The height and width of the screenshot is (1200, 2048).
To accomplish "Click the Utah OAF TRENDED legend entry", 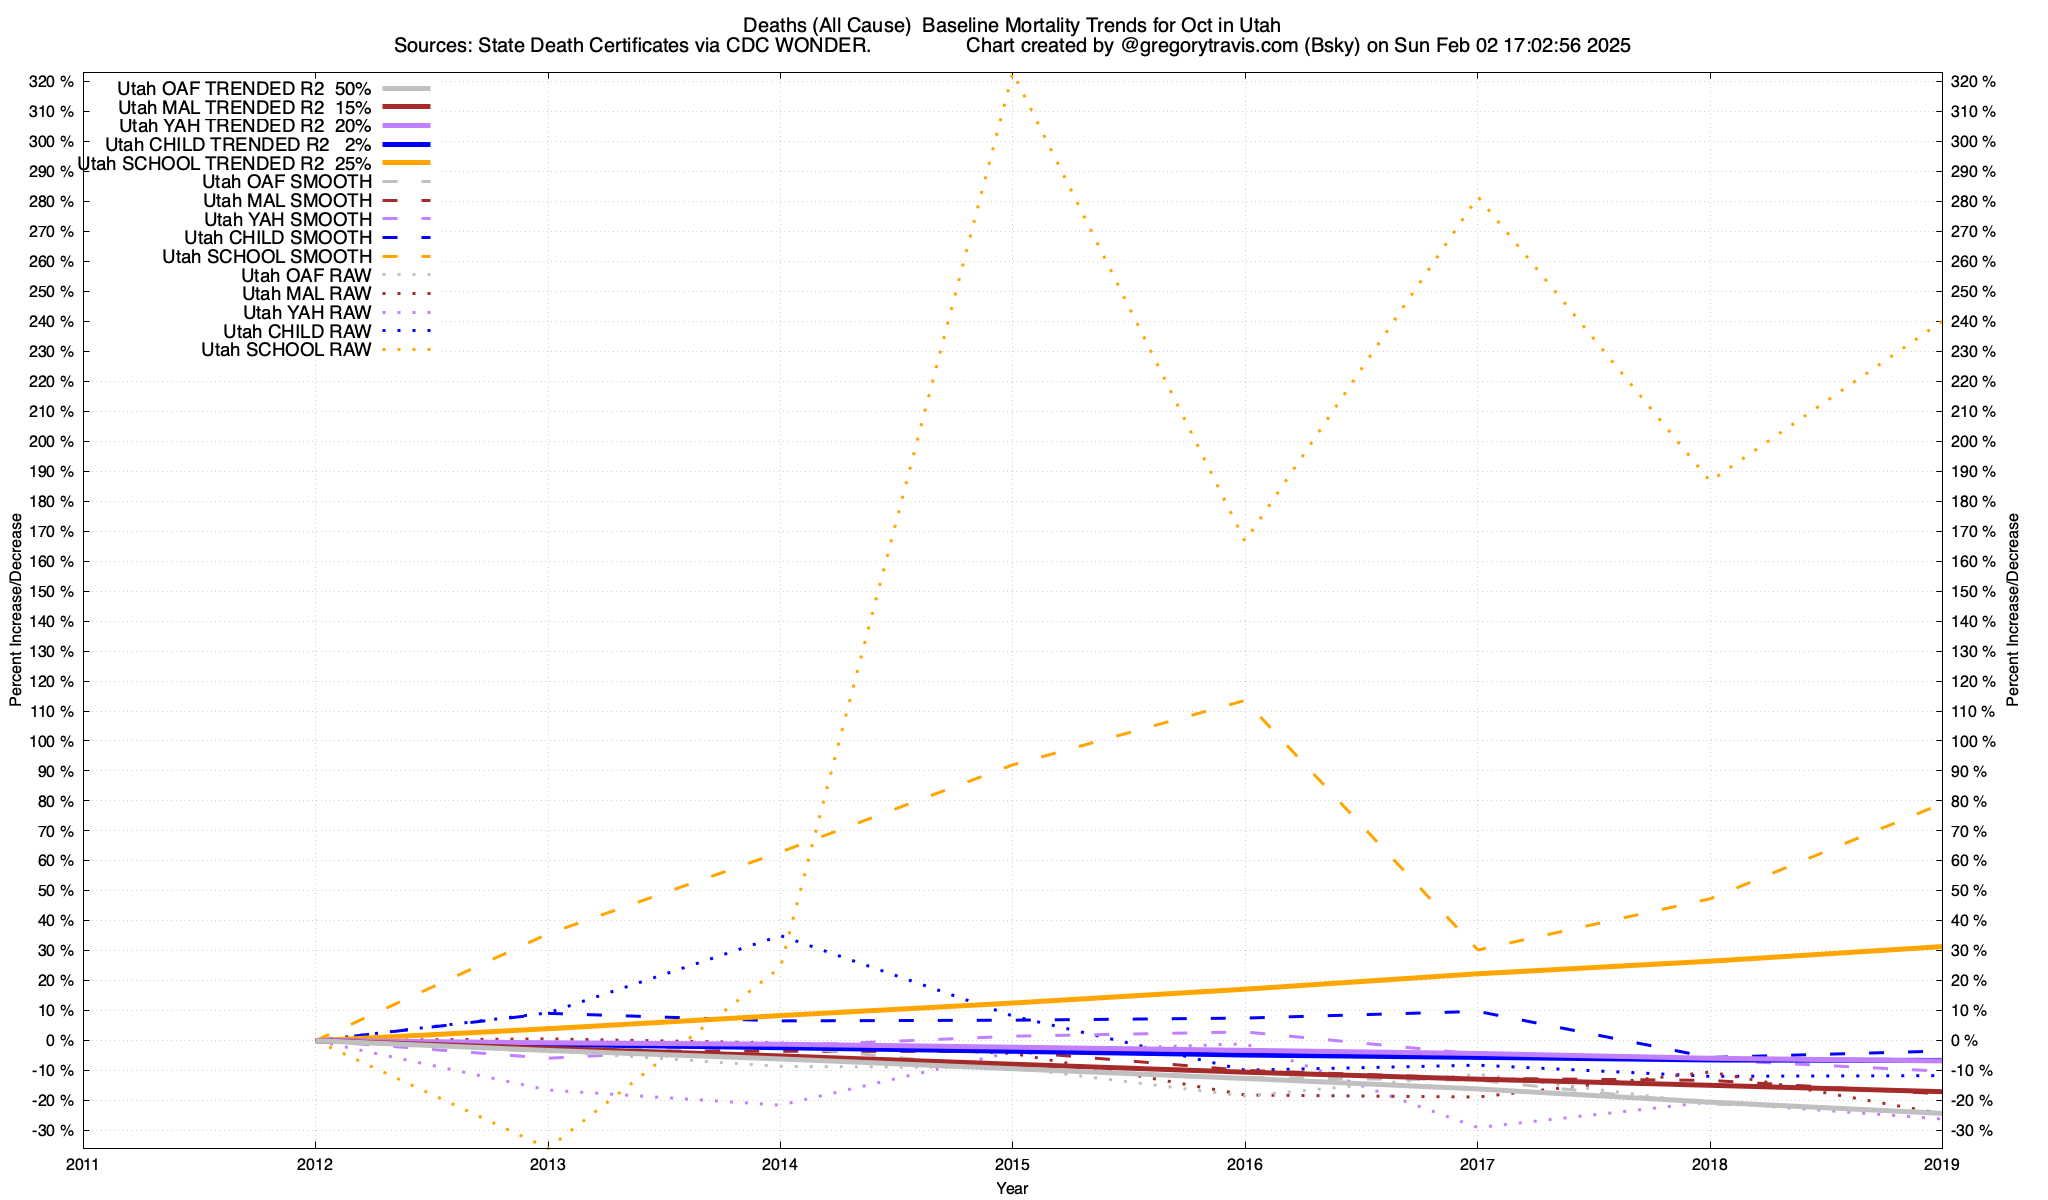I will (244, 88).
